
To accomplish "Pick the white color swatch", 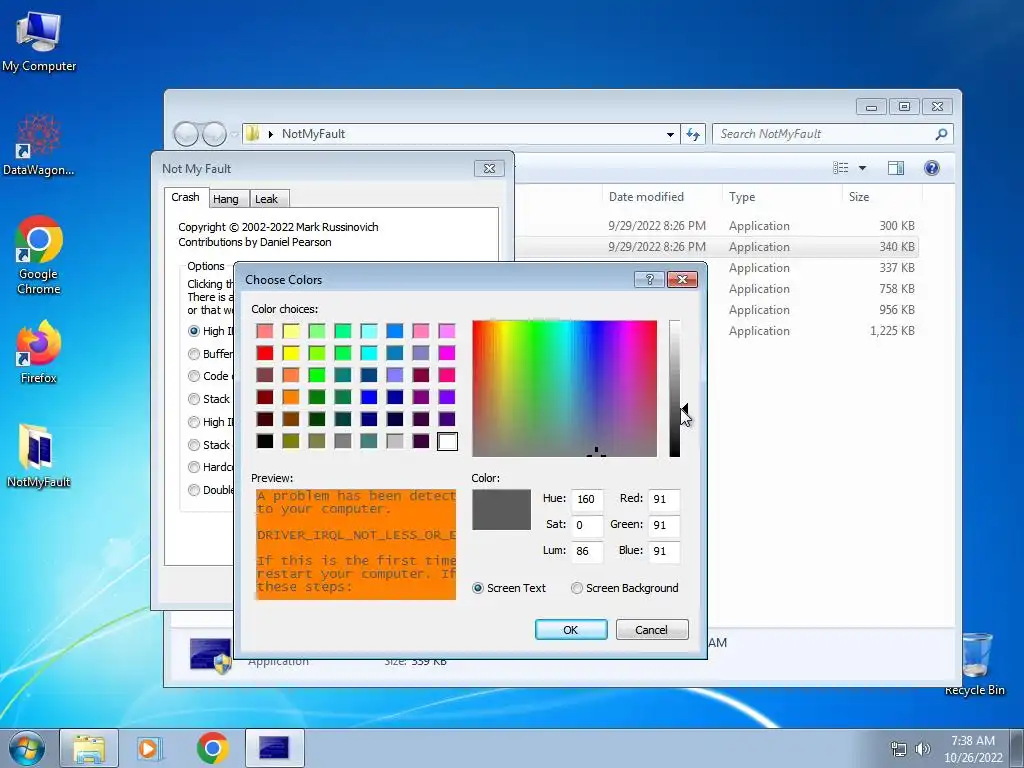I will pyautogui.click(x=447, y=441).
